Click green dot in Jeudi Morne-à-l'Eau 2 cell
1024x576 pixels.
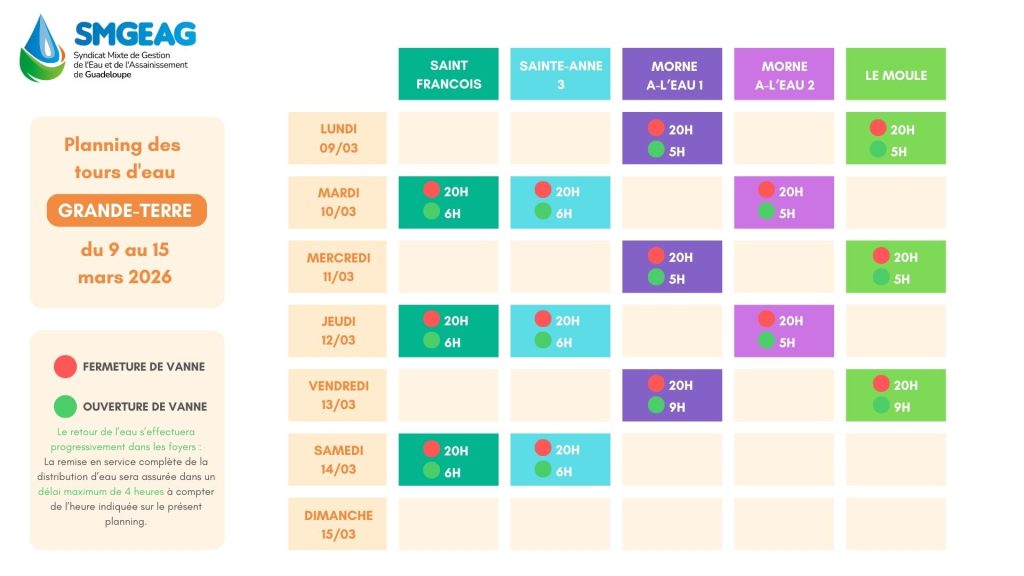(x=767, y=341)
